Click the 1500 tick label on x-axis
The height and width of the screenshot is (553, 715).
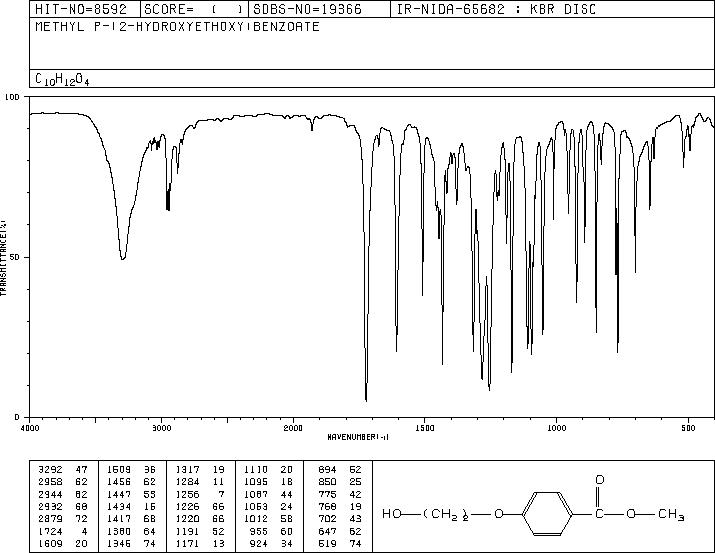click(425, 428)
